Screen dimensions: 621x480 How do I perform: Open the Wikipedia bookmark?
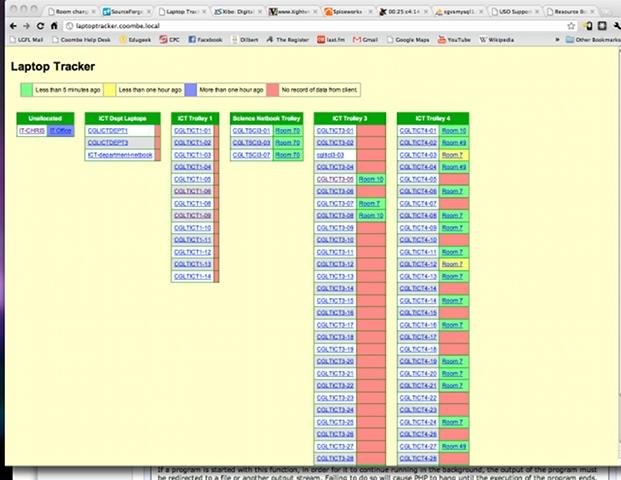497,40
